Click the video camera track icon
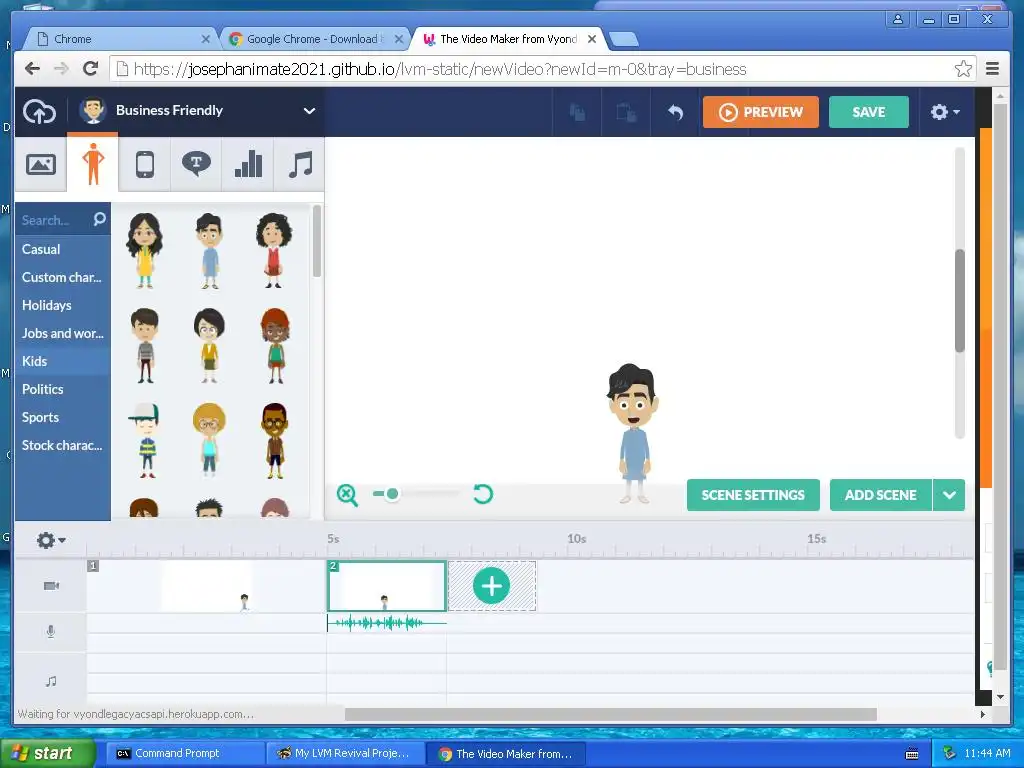 point(51,586)
